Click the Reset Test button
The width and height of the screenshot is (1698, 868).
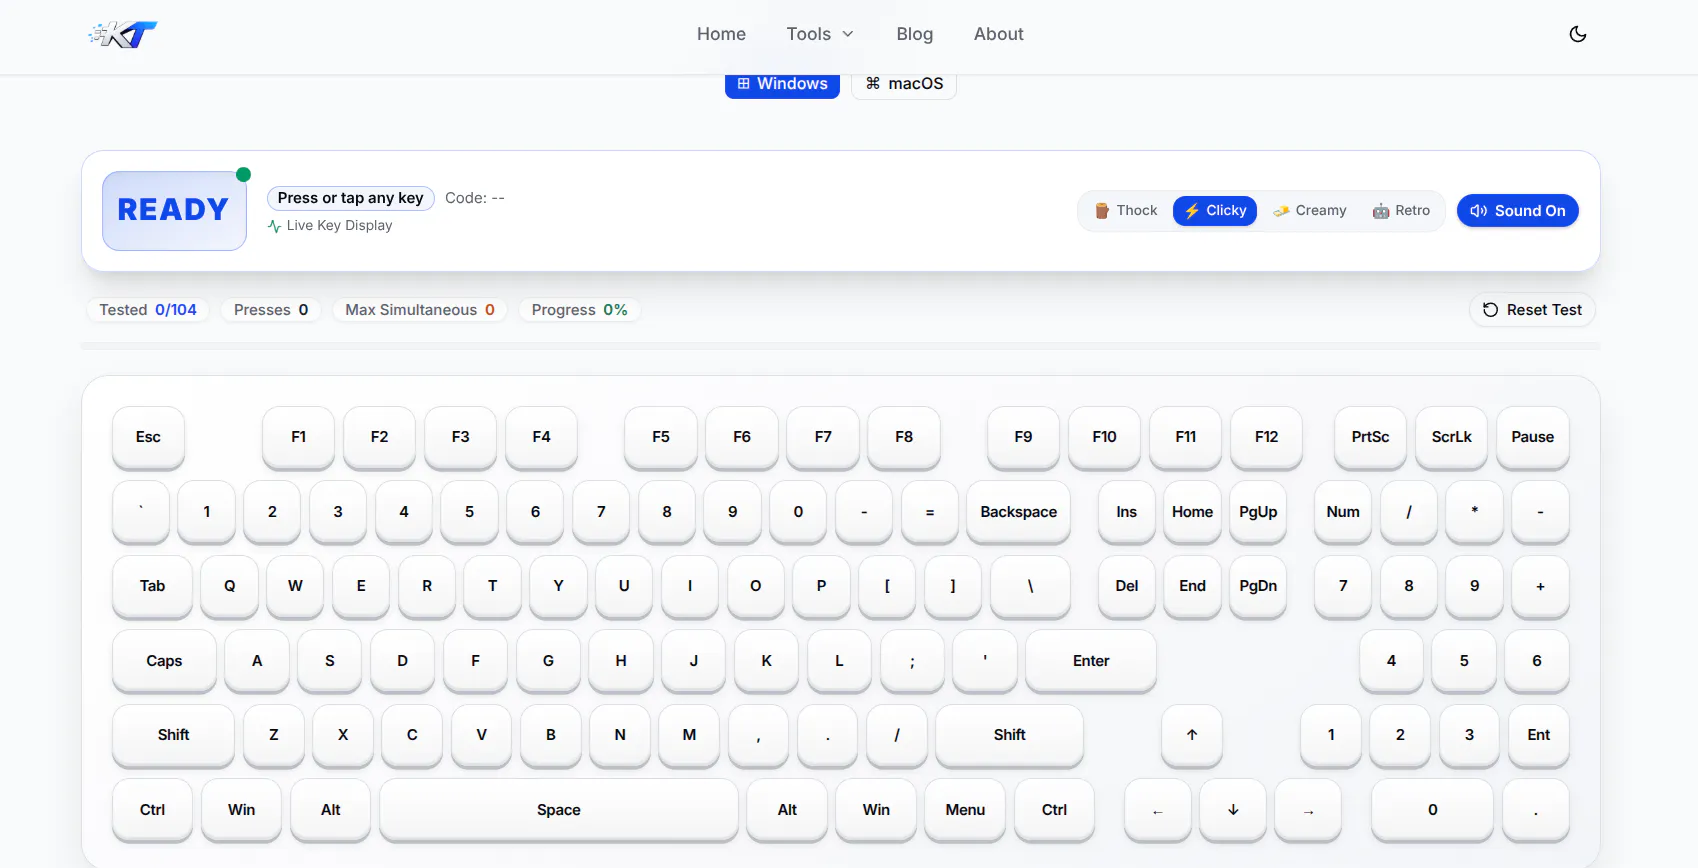(1532, 310)
